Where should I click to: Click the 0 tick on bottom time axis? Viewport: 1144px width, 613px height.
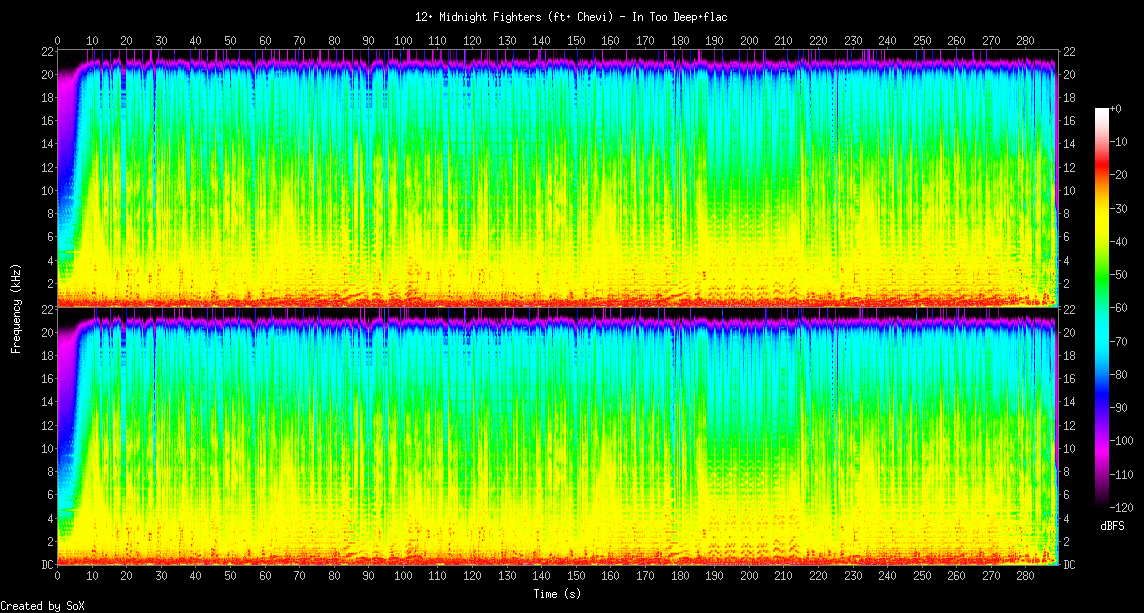pos(57,577)
